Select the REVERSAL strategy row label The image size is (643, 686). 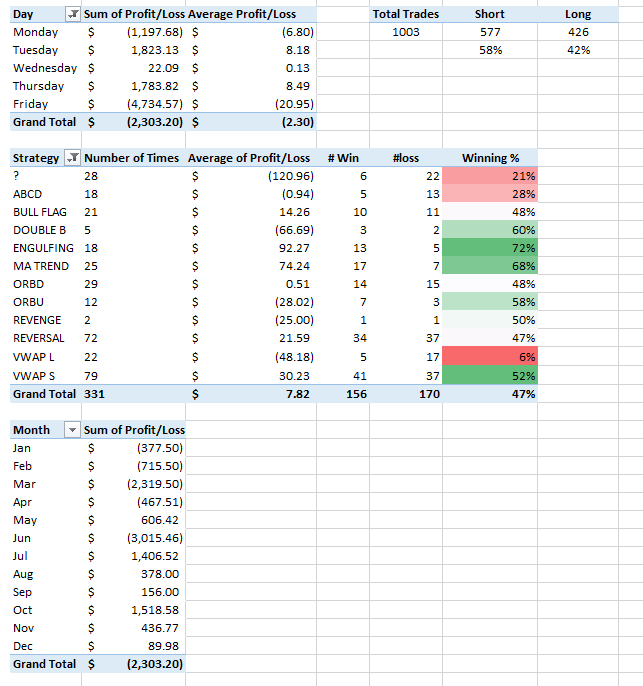coord(38,339)
